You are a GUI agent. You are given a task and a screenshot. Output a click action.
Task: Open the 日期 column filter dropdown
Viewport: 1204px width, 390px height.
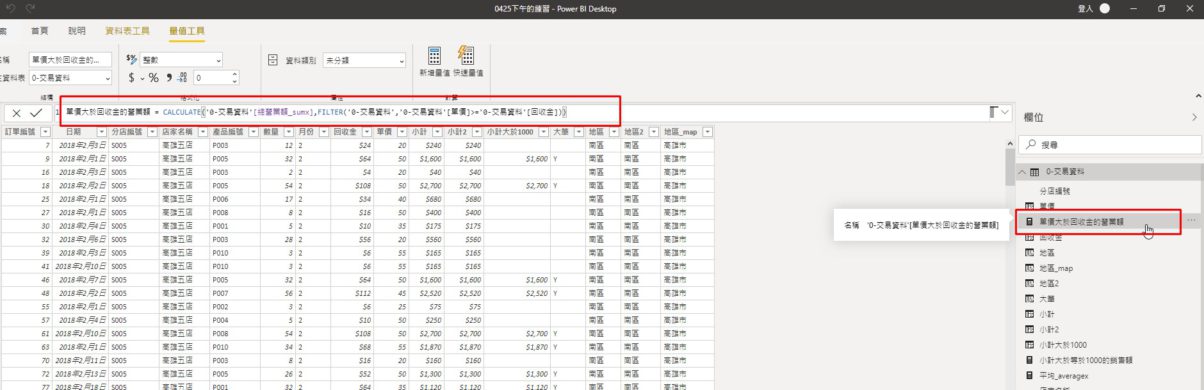pos(102,132)
